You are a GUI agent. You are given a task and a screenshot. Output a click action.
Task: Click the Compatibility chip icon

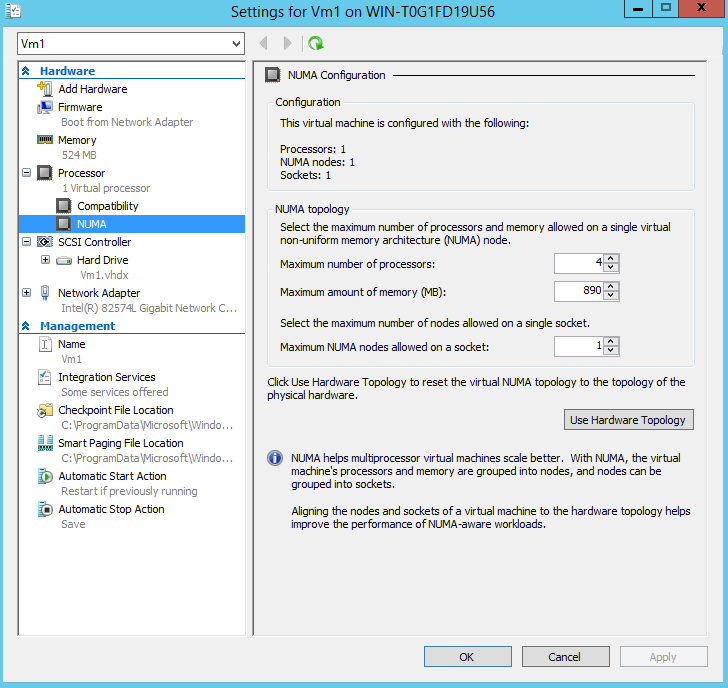[x=64, y=206]
